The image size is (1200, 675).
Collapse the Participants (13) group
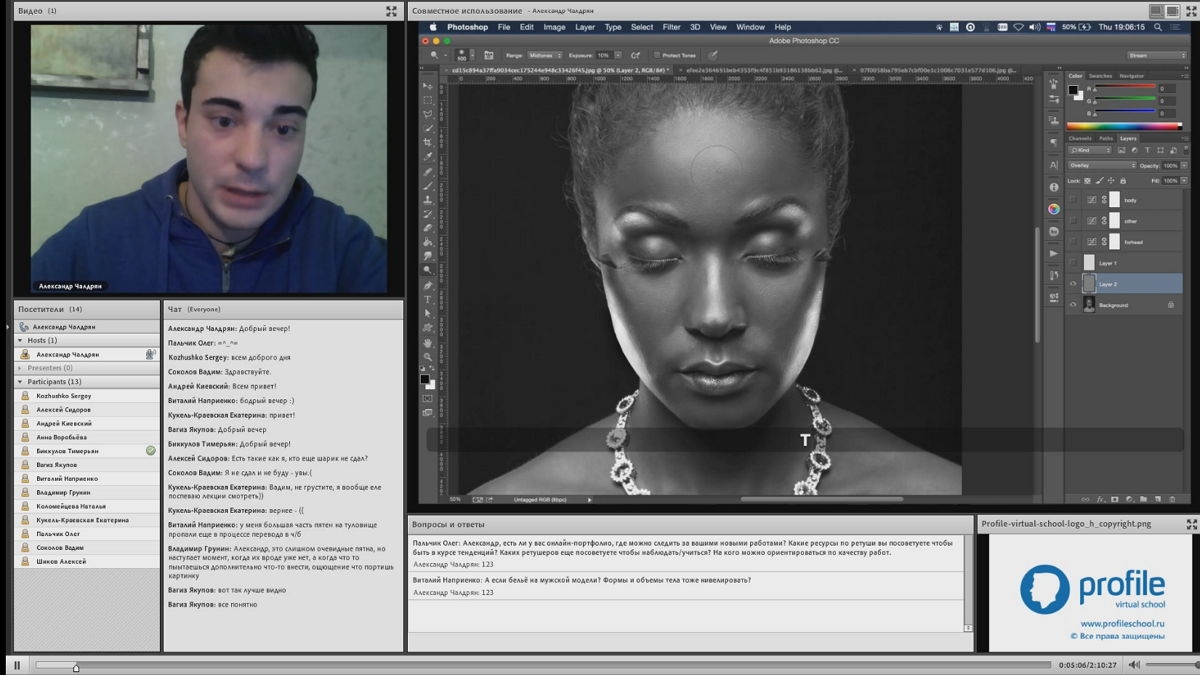pos(21,382)
